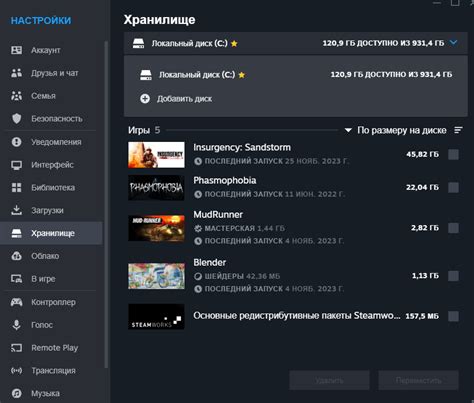Screen dimensions: 474x403
Task: Open the Безопасность section label
Action: coord(57,119)
